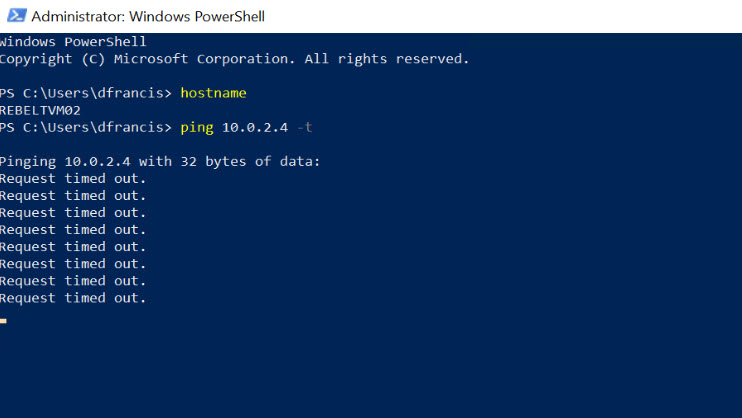Click the second Request timed out line
The image size is (742, 418).
73,196
